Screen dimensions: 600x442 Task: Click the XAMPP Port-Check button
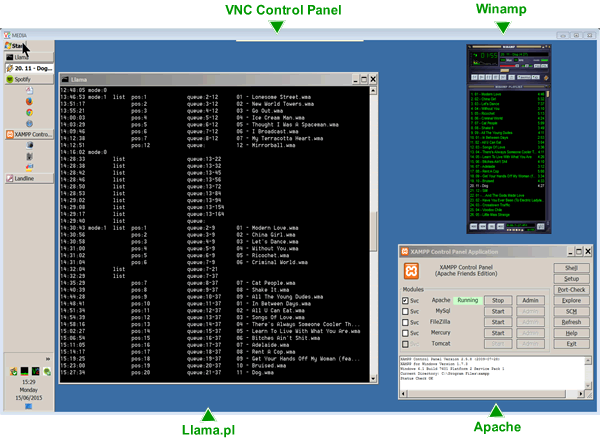point(571,290)
